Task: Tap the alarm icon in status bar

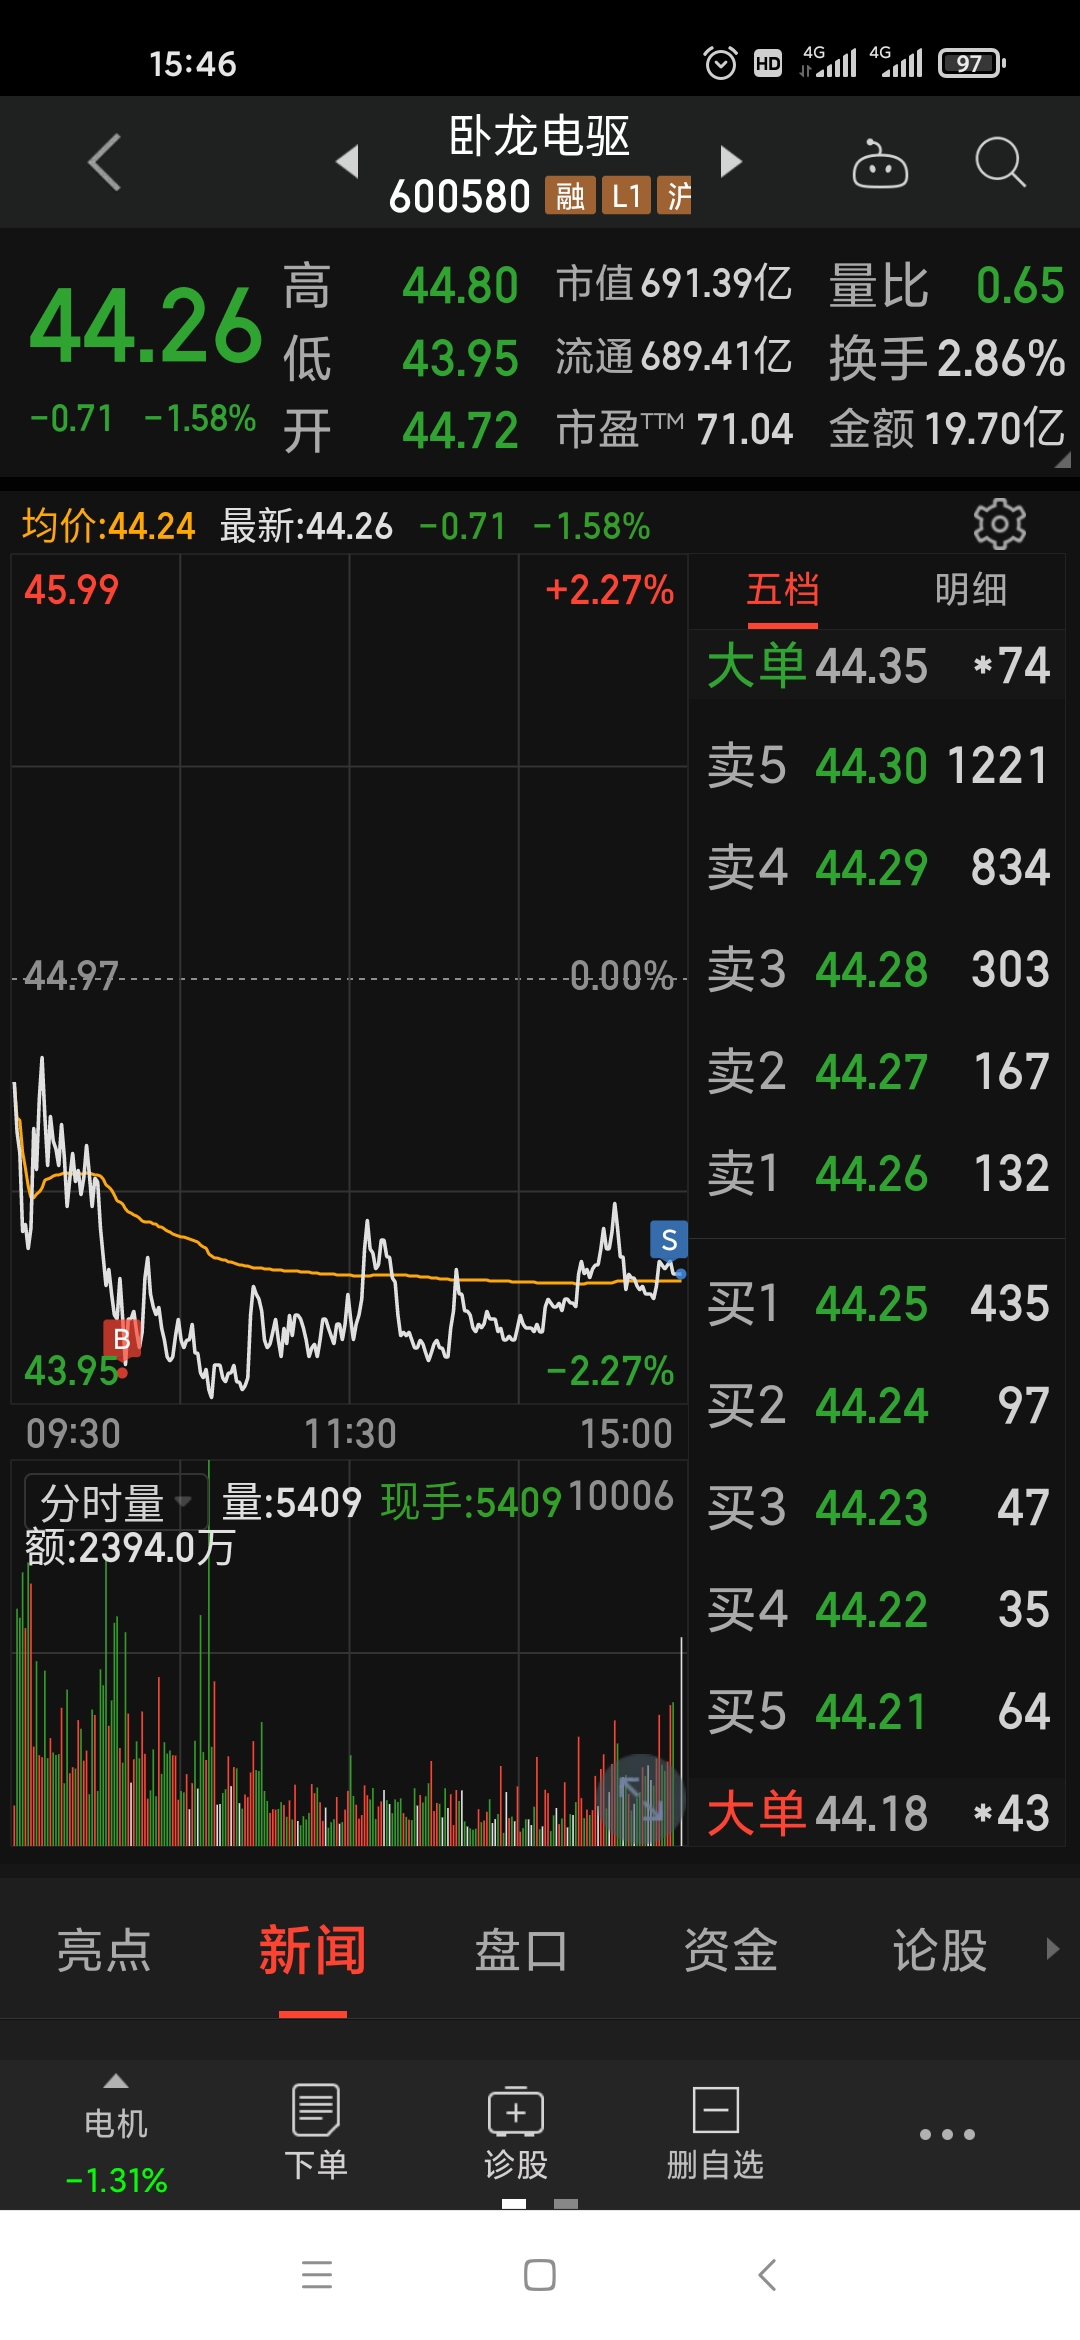Action: click(720, 63)
